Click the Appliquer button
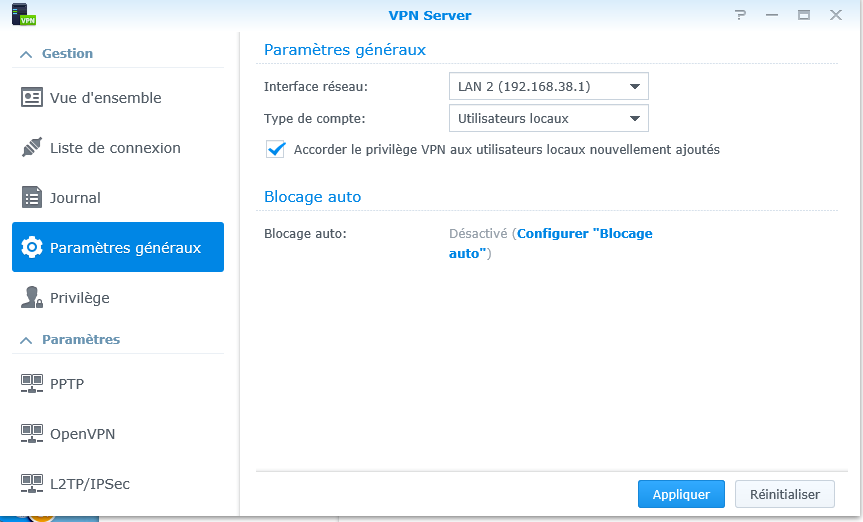Viewport: 863px width, 522px height. click(x=681, y=494)
